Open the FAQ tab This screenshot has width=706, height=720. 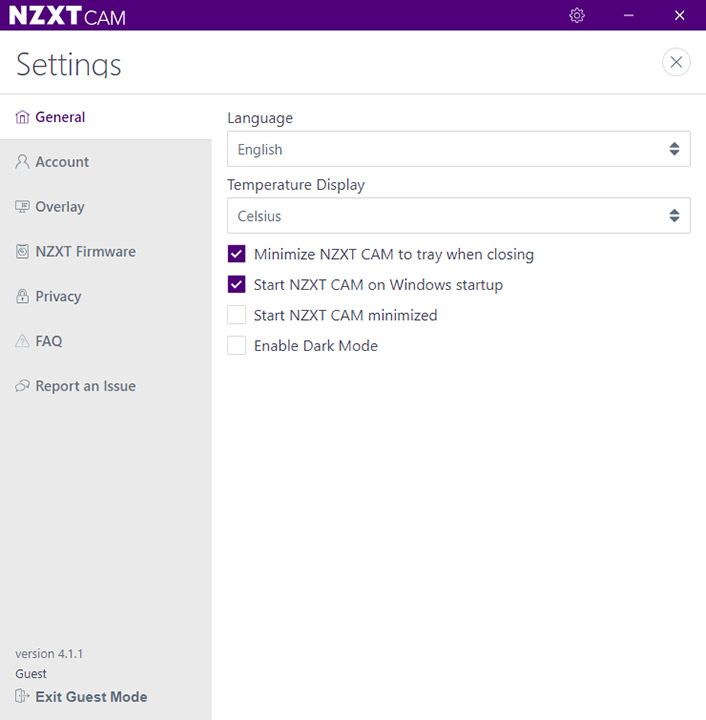[106, 341]
